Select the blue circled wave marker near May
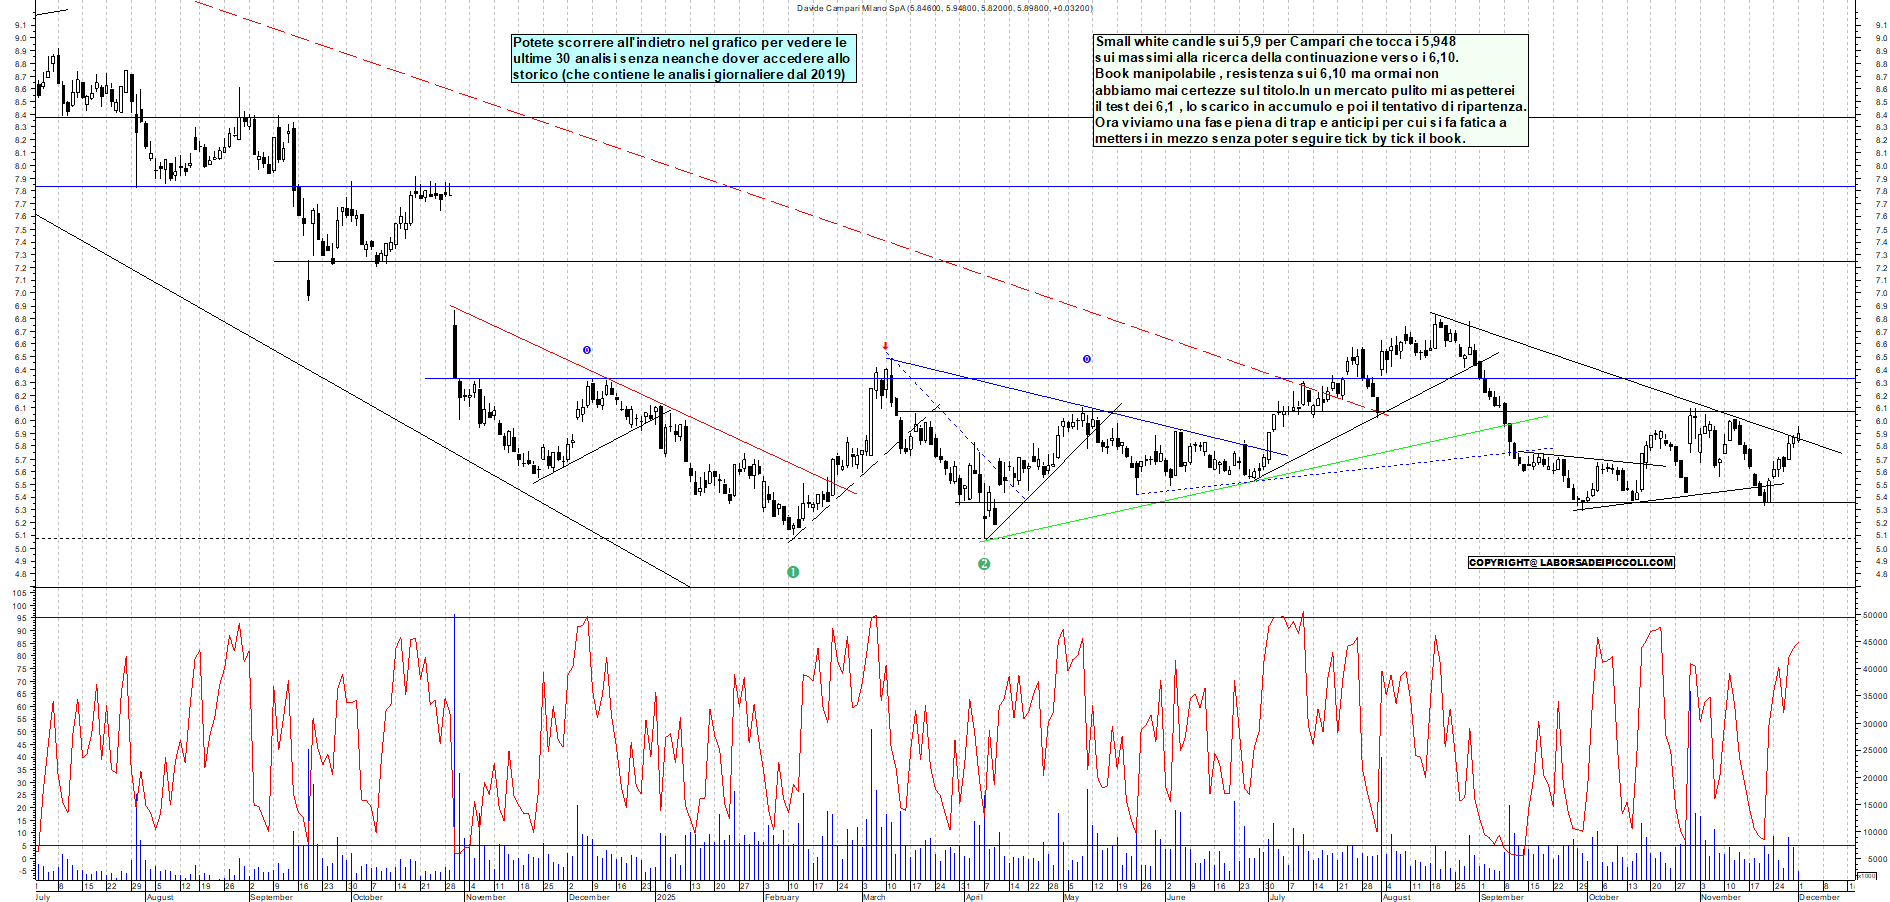 [x=1086, y=359]
